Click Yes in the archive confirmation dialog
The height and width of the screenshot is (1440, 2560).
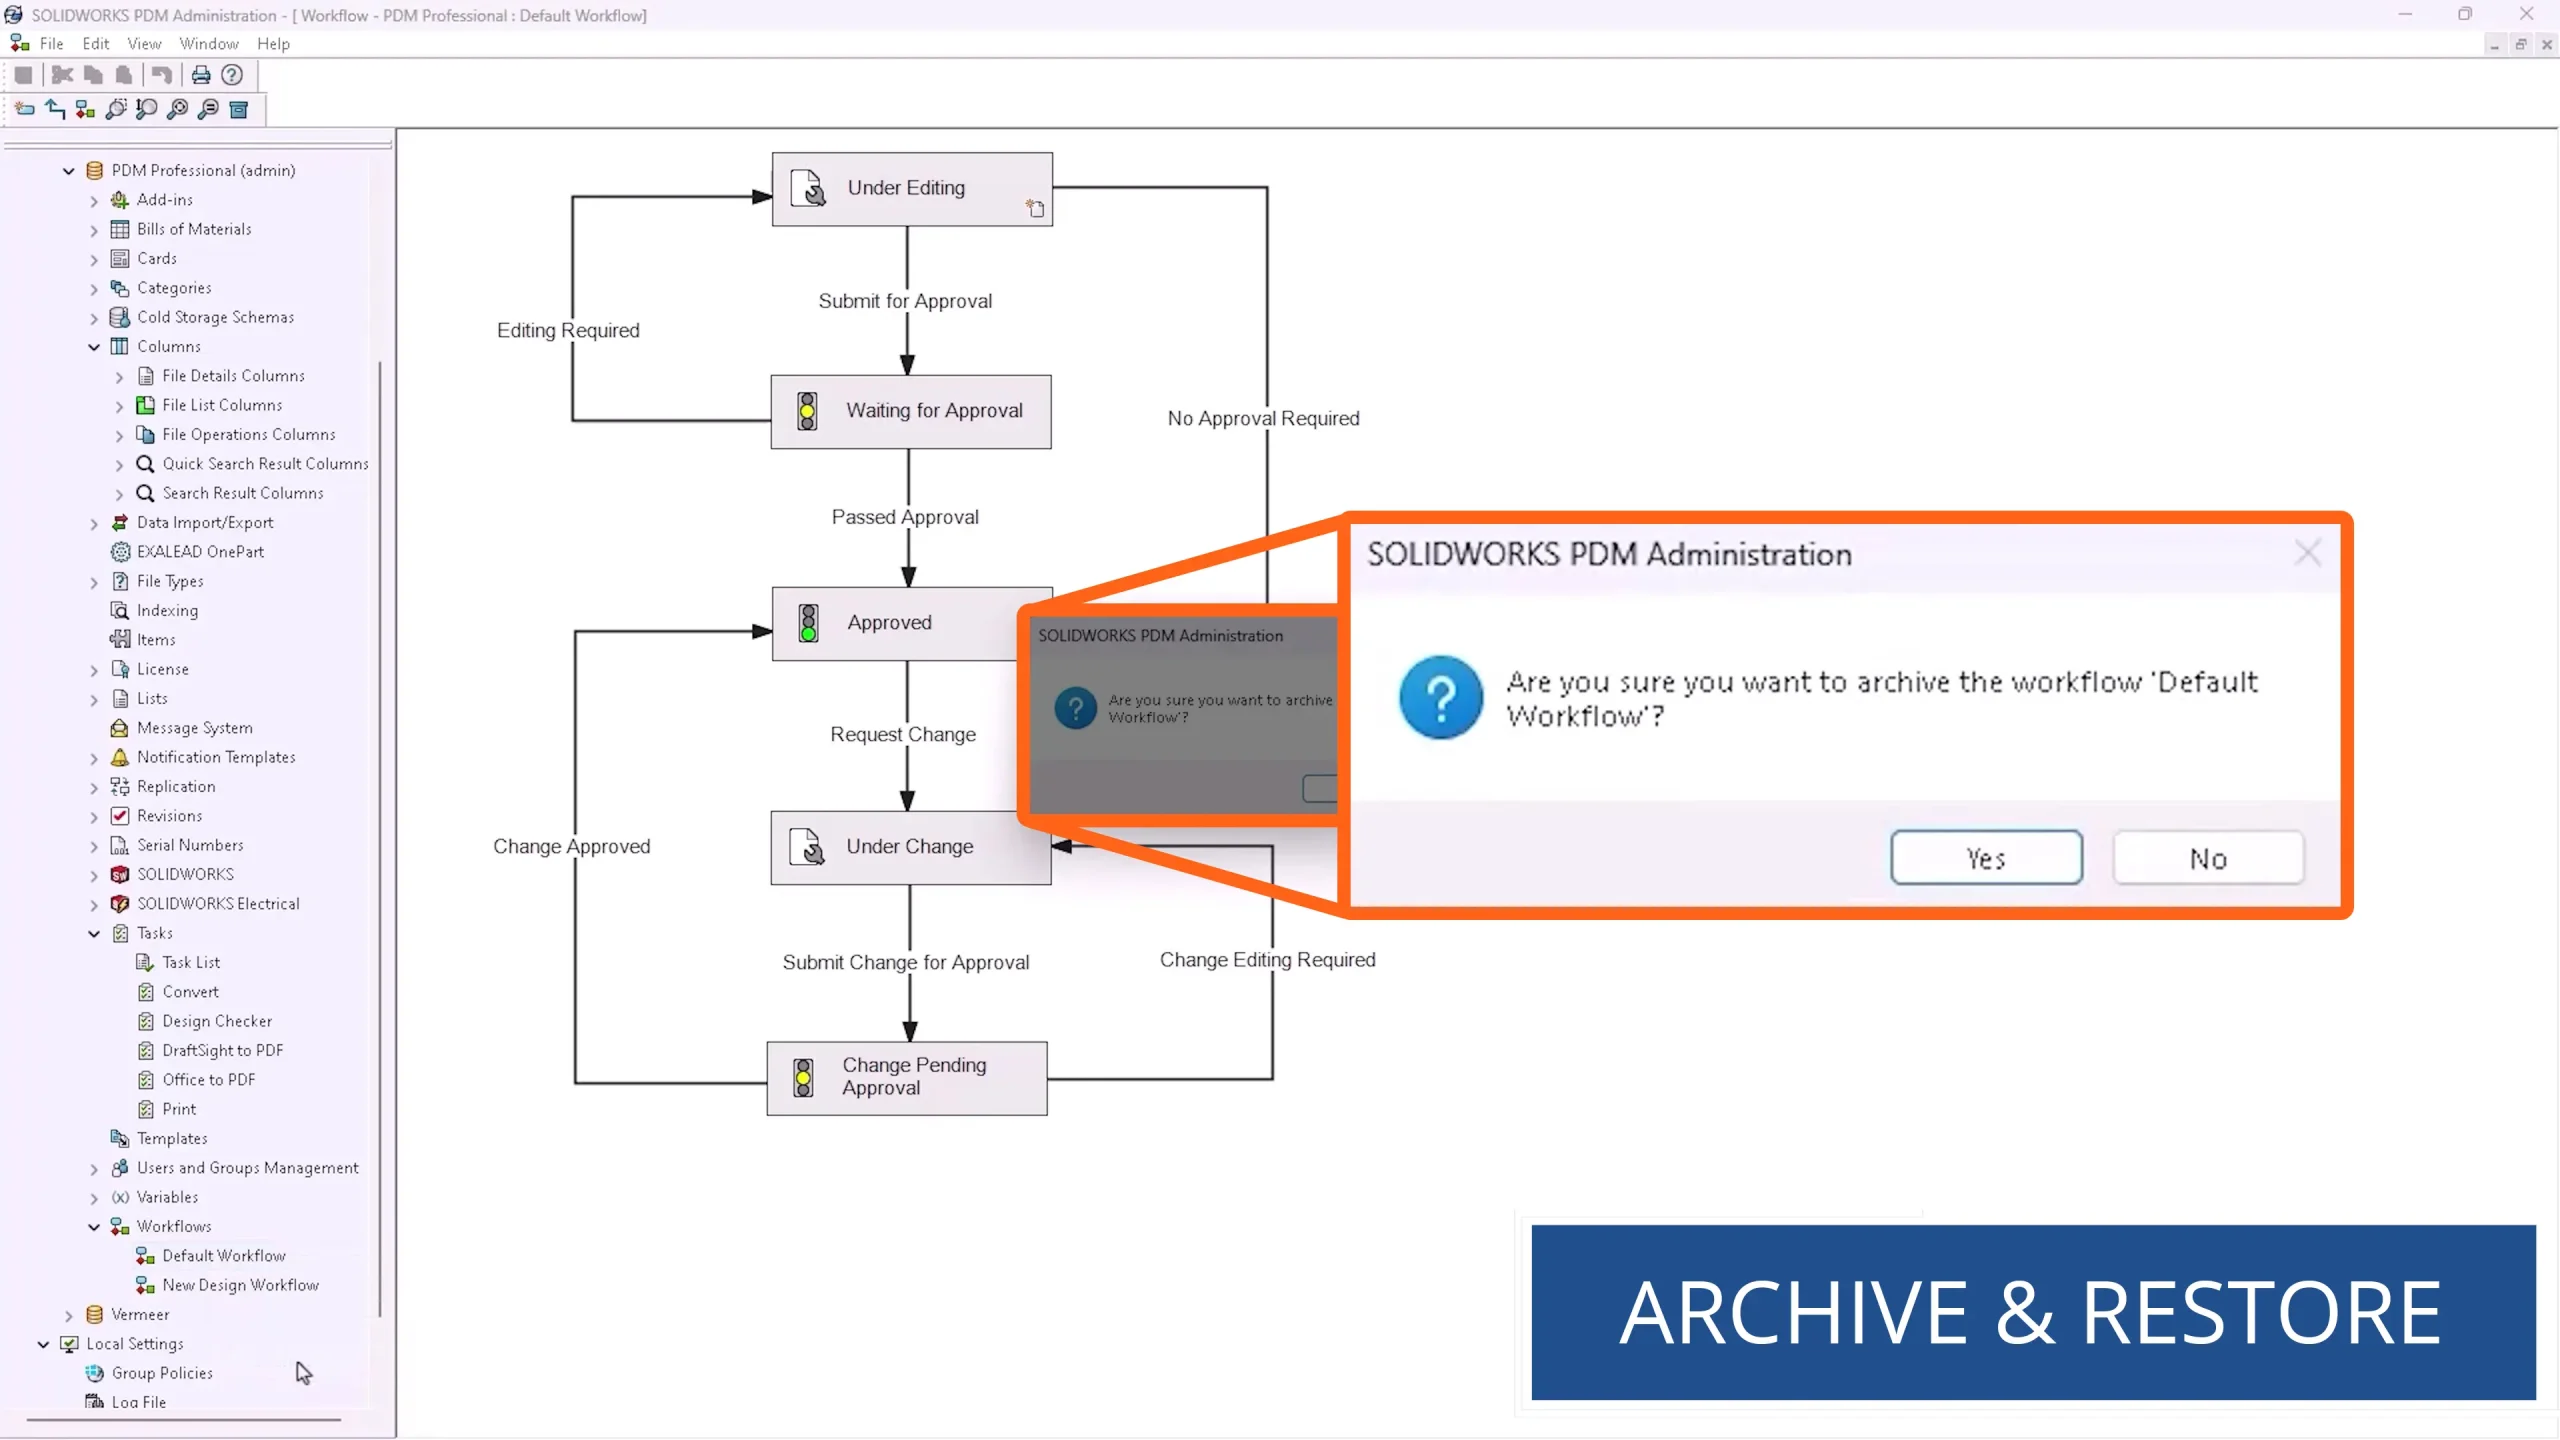pos(1986,857)
